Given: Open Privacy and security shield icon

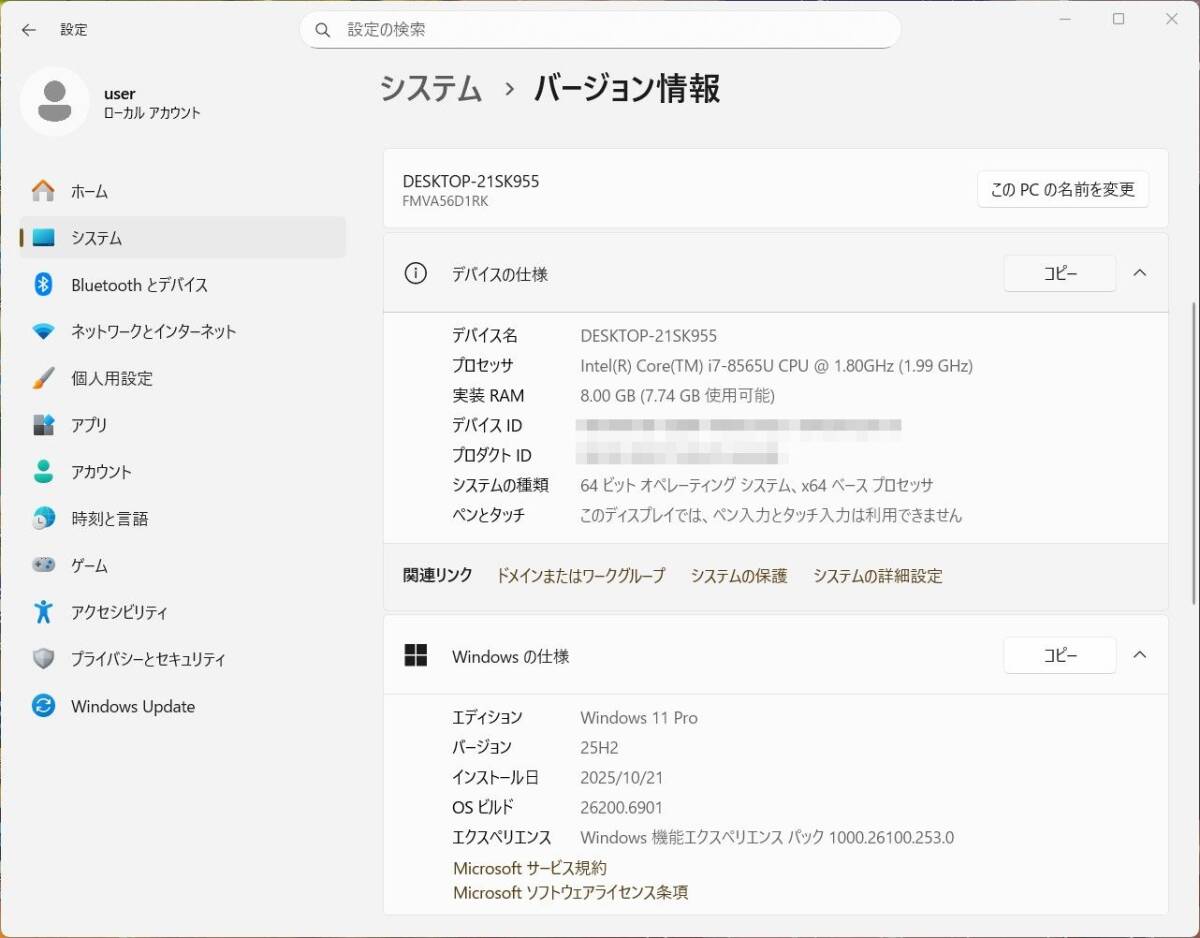Looking at the screenshot, I should pos(43,659).
